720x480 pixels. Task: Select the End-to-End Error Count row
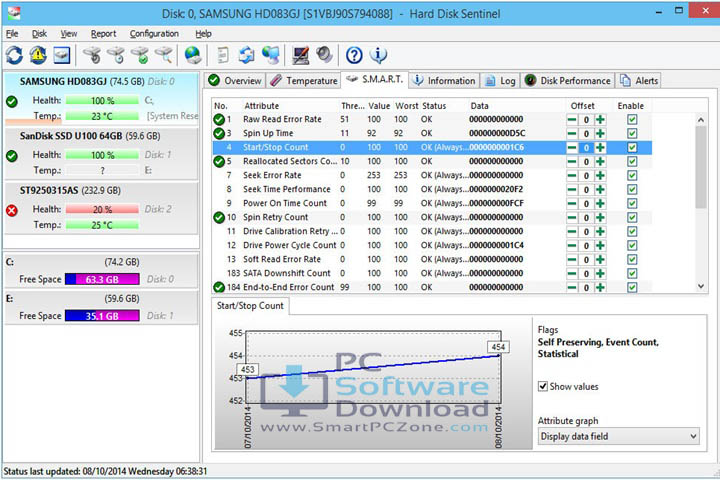(432, 287)
